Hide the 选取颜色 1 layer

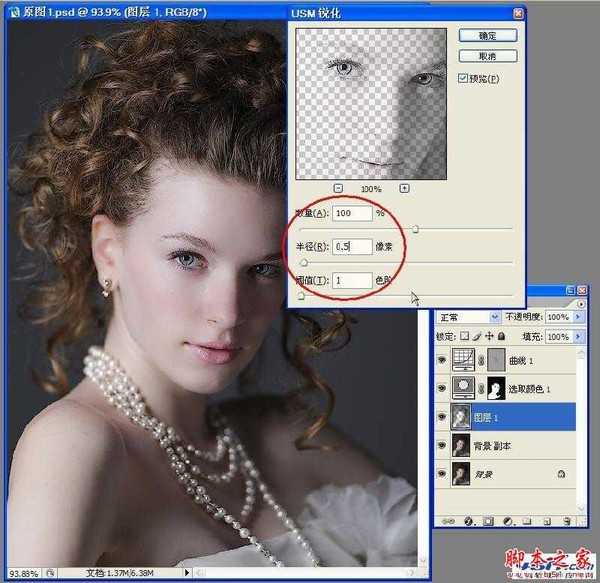click(443, 387)
